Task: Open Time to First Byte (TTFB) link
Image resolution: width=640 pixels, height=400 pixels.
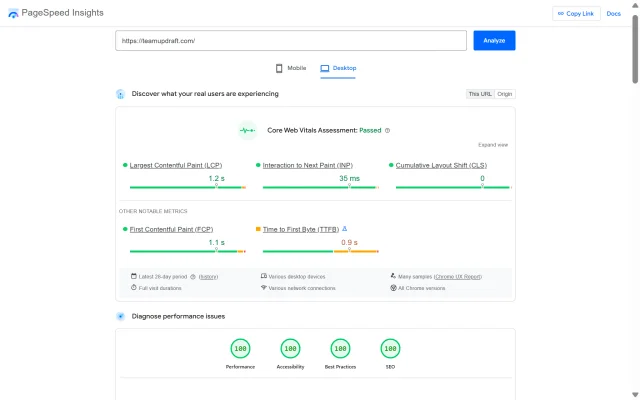Action: coord(300,229)
